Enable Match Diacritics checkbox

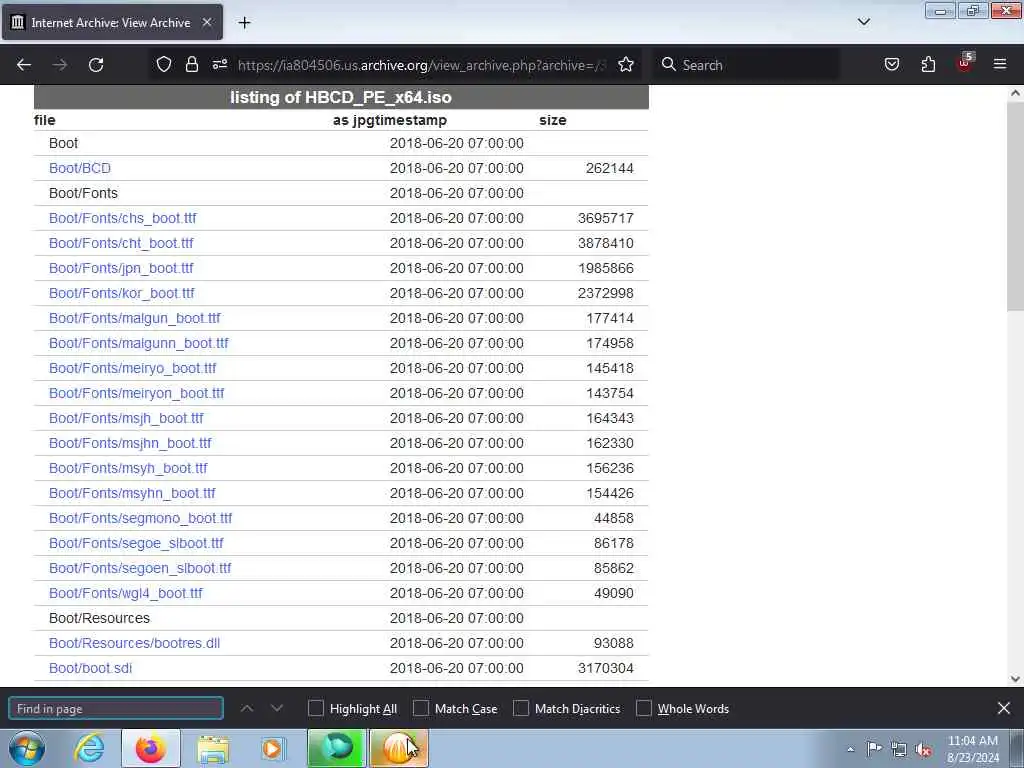tap(521, 709)
